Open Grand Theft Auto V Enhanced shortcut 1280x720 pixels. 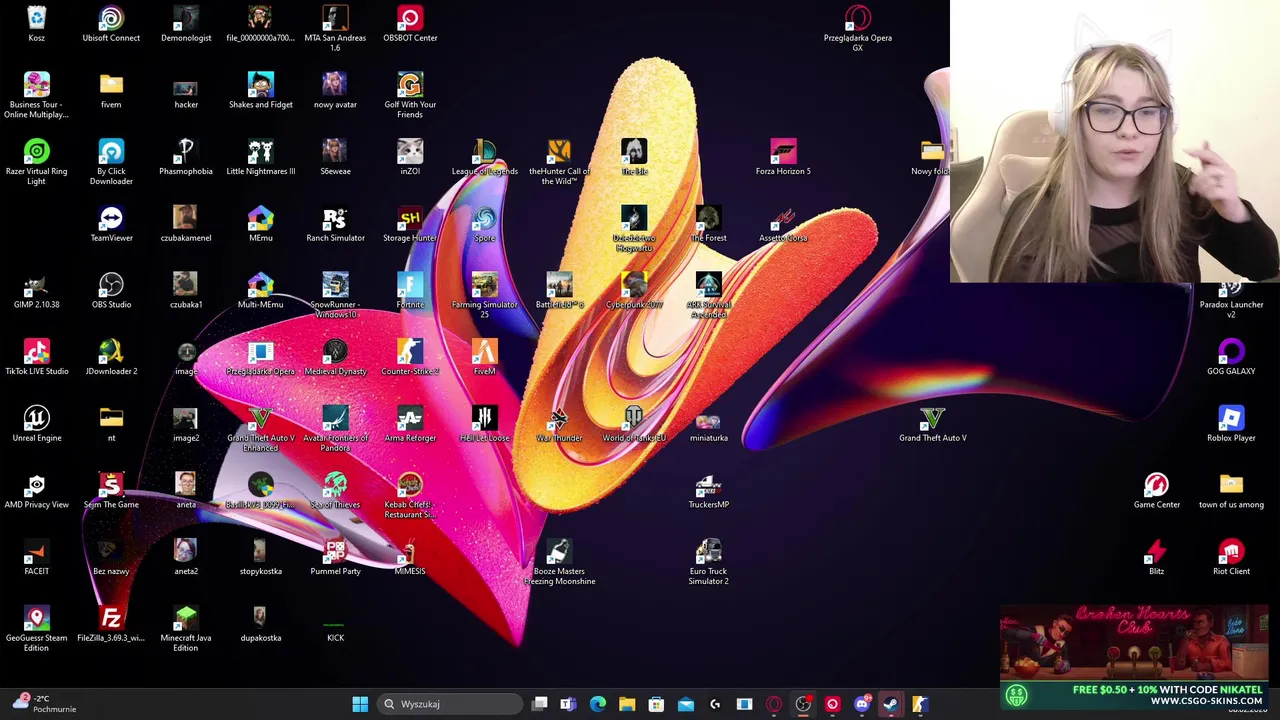click(x=261, y=429)
